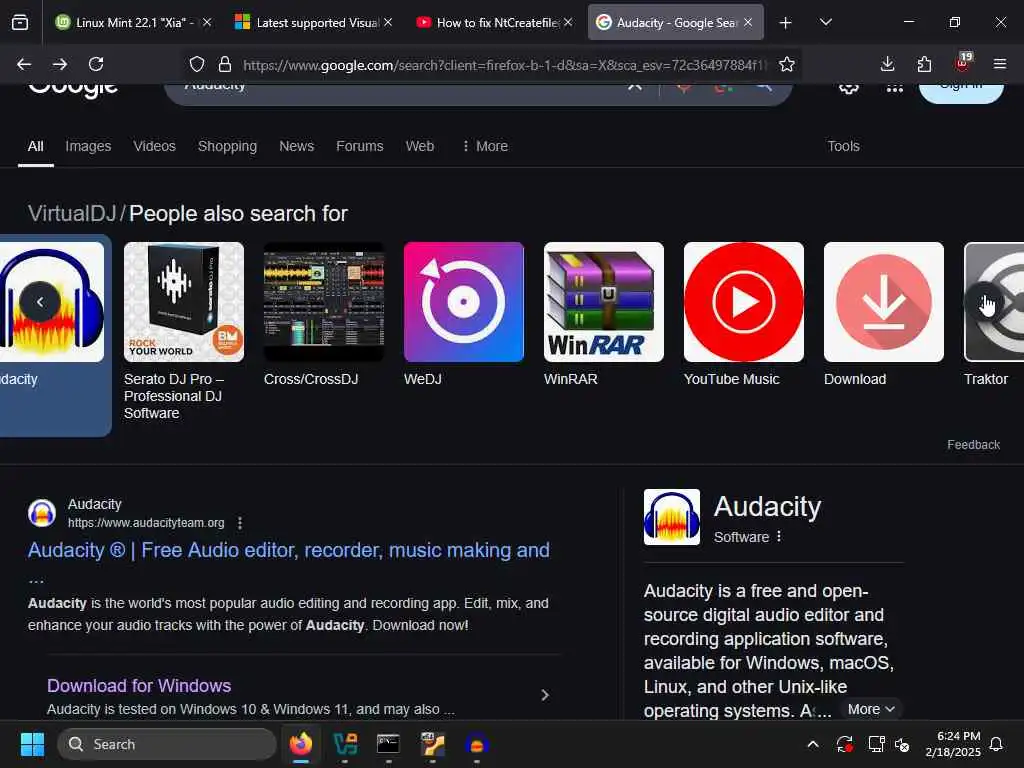Click the Audacity logo in knowledge panel
Screen dimensions: 1024x768
(671, 517)
